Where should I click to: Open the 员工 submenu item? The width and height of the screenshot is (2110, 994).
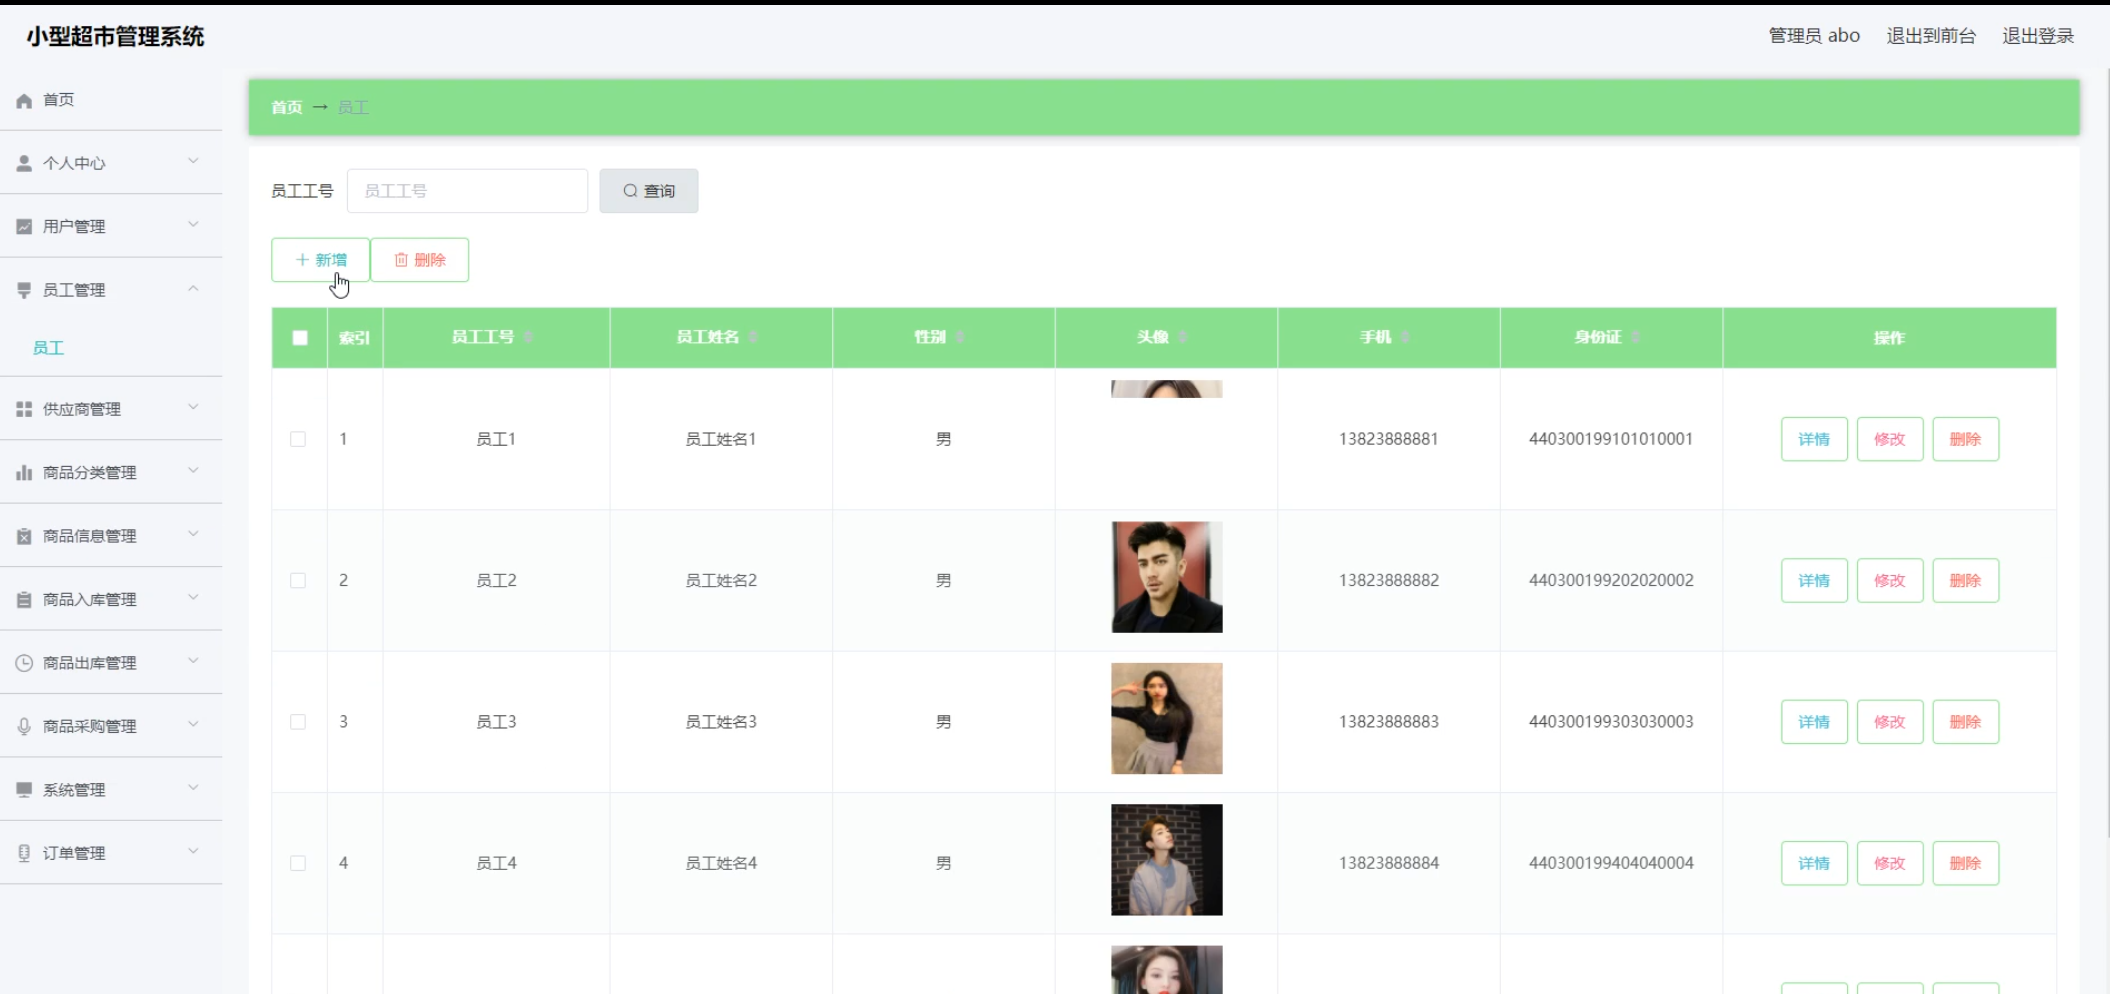click(x=48, y=348)
